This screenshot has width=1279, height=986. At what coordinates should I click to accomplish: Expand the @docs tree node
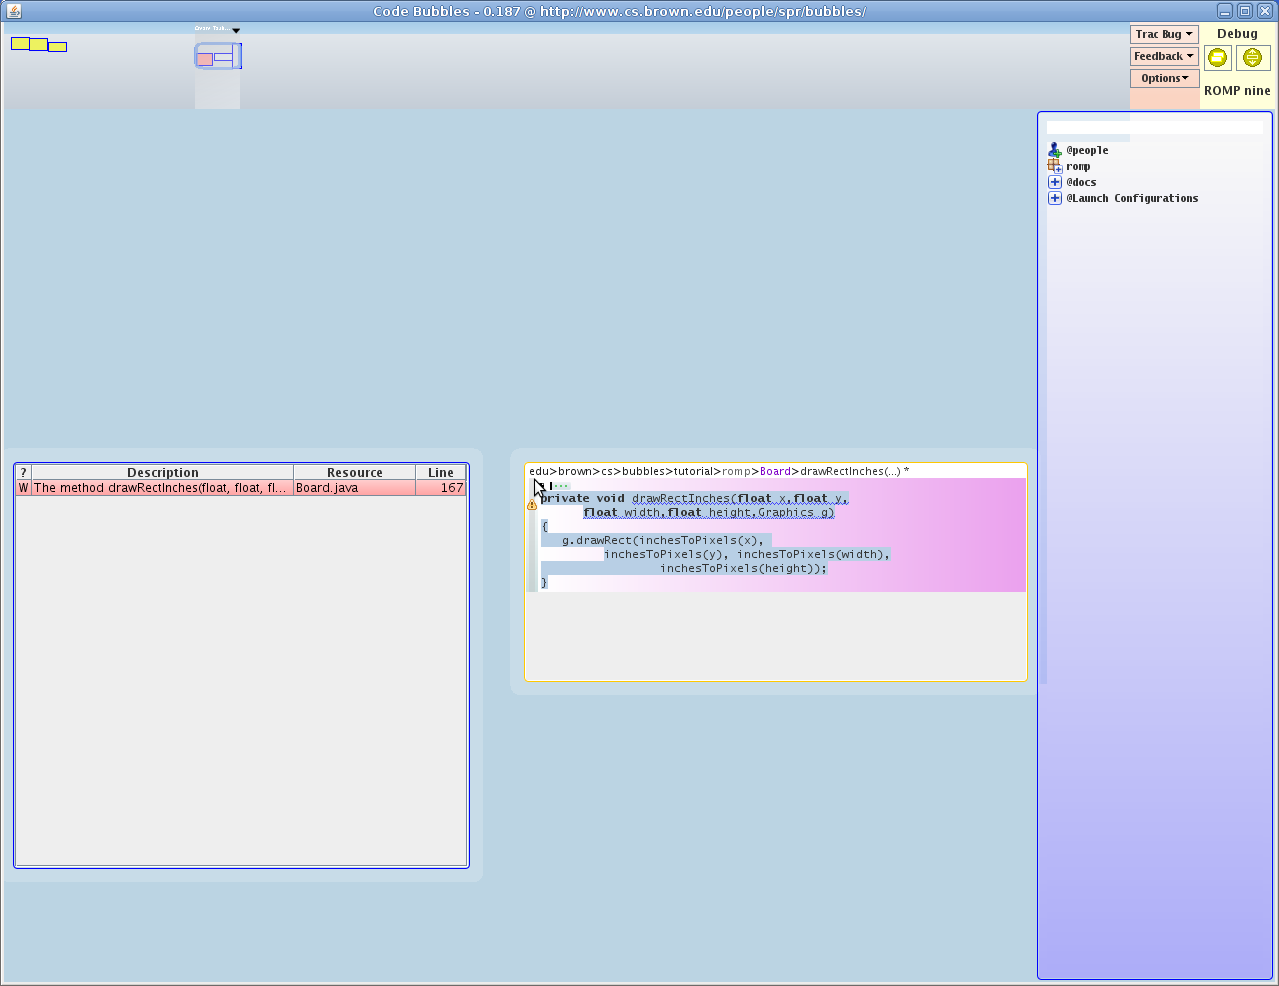point(1054,182)
